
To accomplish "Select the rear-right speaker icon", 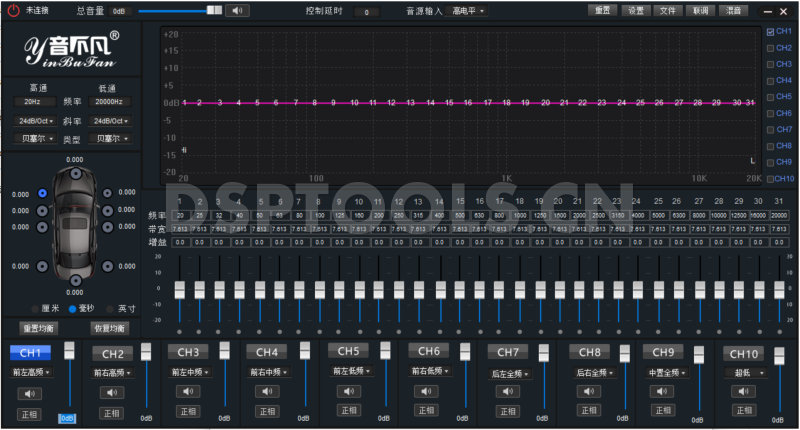I will point(107,266).
